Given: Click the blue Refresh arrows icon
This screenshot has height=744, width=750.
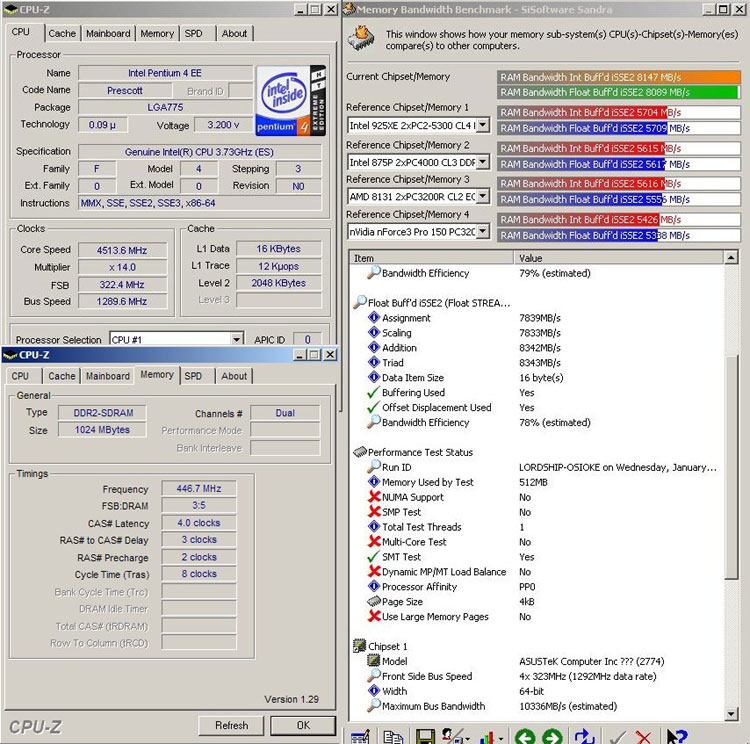Looking at the screenshot, I should pyautogui.click(x=585, y=737).
